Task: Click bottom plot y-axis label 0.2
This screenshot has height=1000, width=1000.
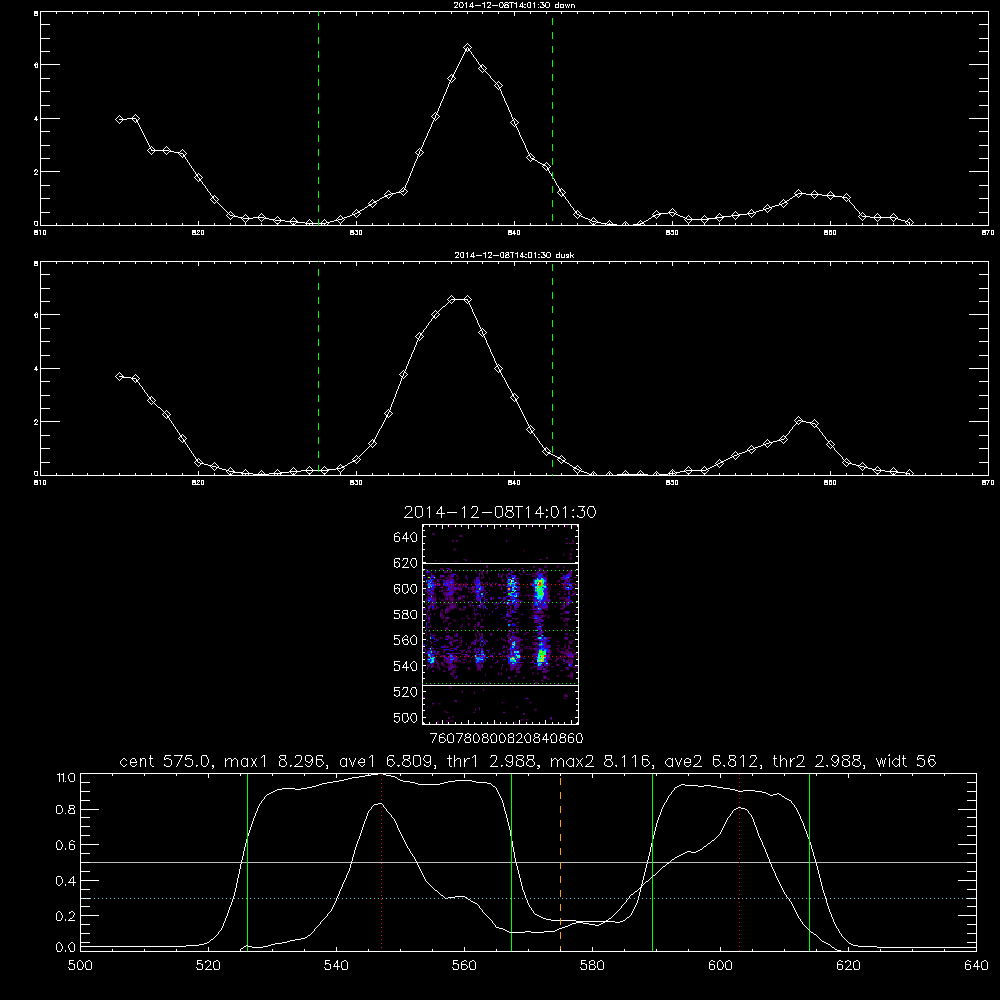Action: (66, 916)
